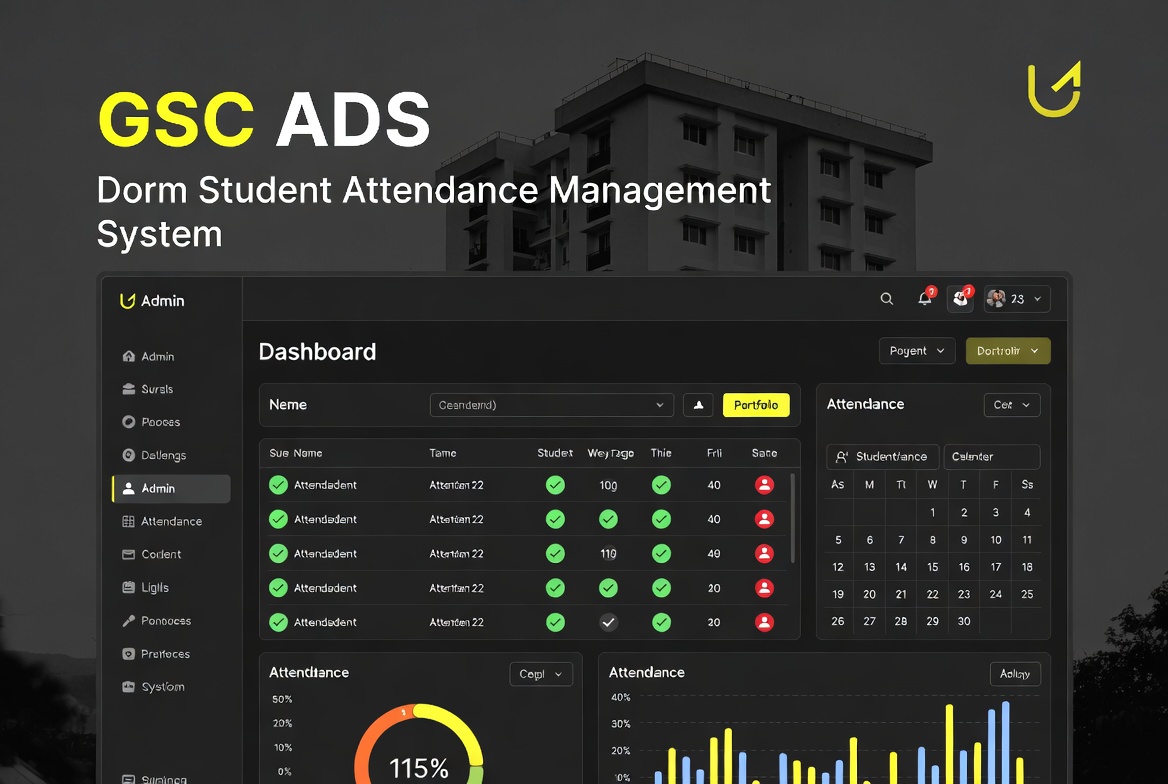Toggle the leading green check in the 100 row
Screen dimensions: 1168x784
click(x=279, y=485)
